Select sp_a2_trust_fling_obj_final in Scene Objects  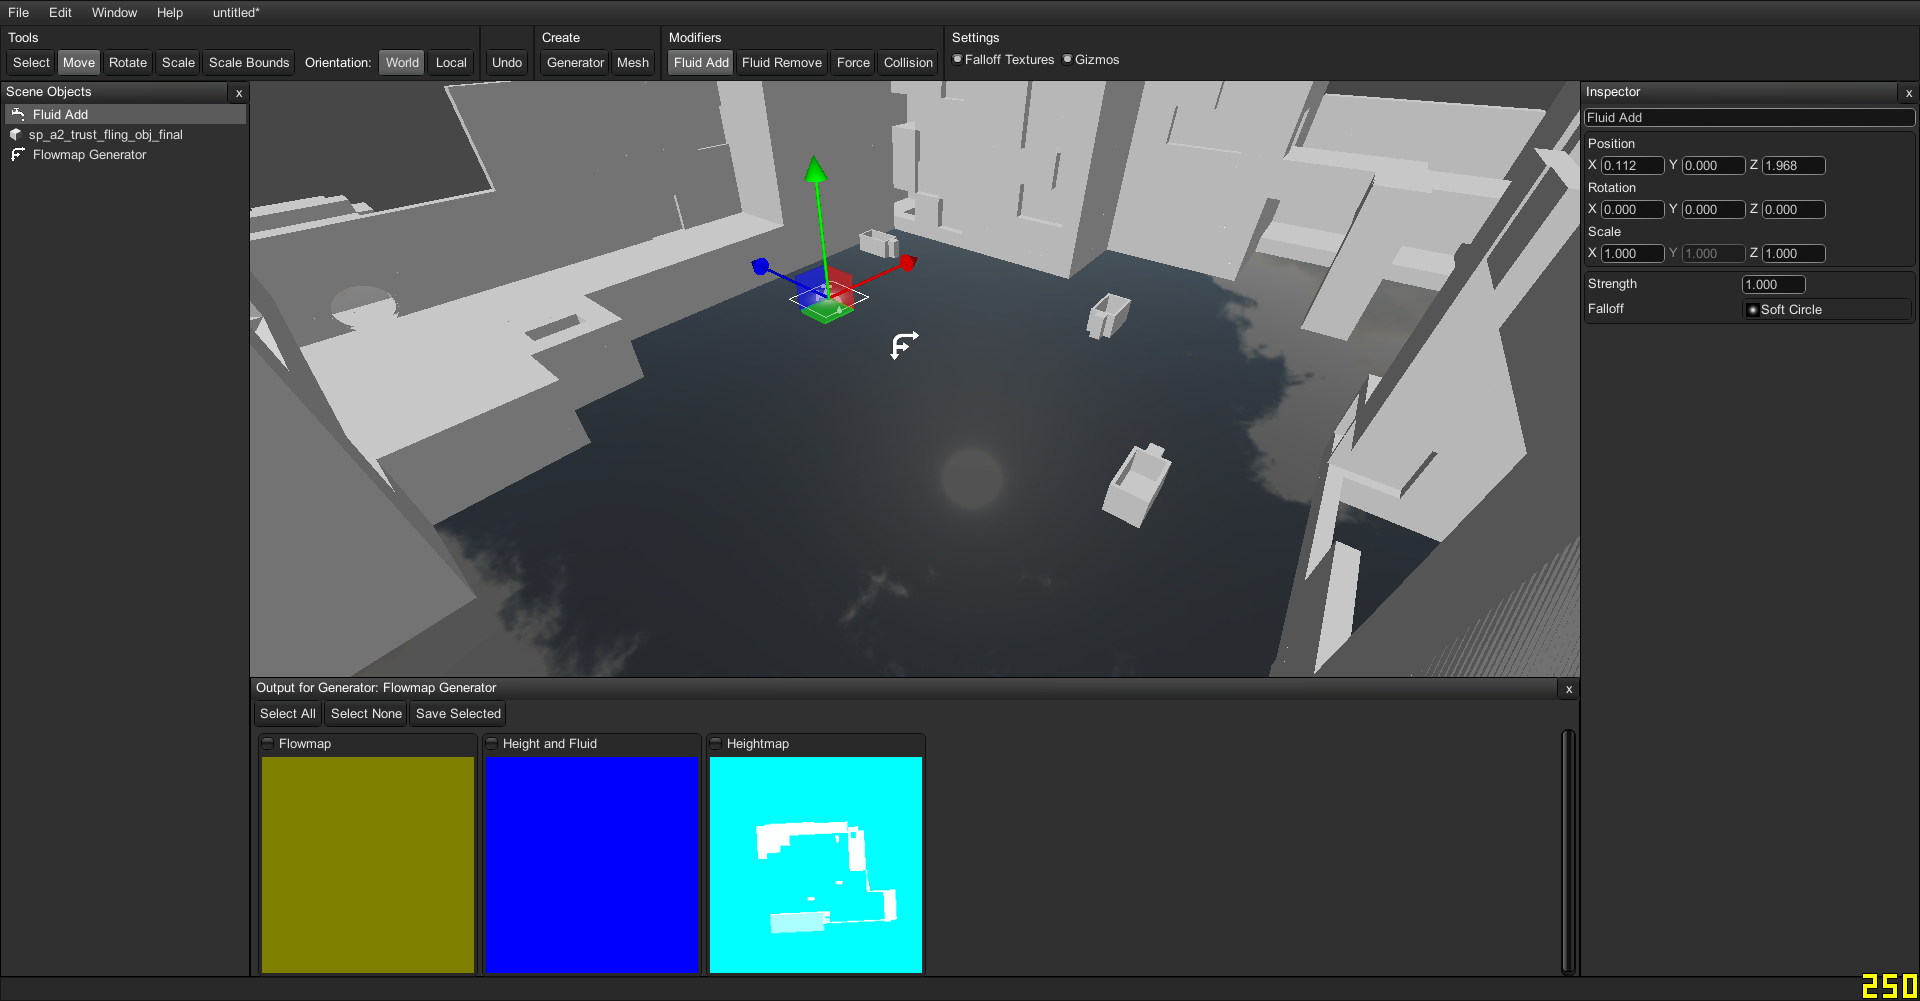coord(125,135)
